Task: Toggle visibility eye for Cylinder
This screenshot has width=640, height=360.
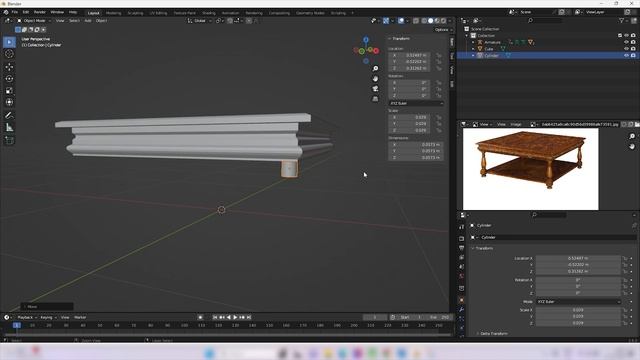Action: click(x=626, y=55)
